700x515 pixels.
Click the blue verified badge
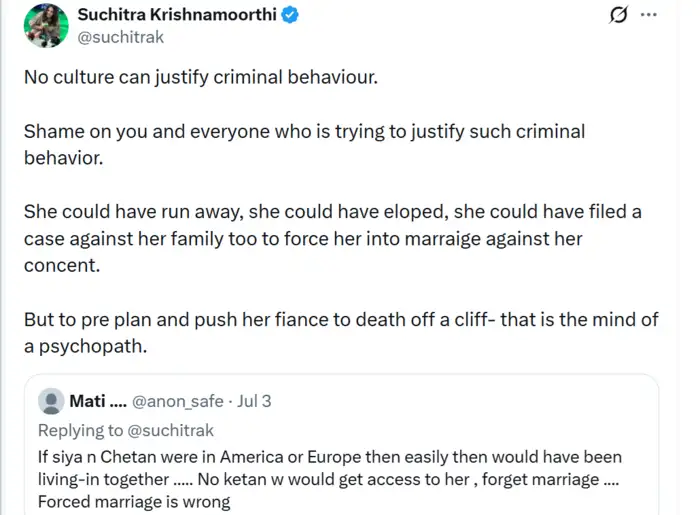tap(290, 15)
